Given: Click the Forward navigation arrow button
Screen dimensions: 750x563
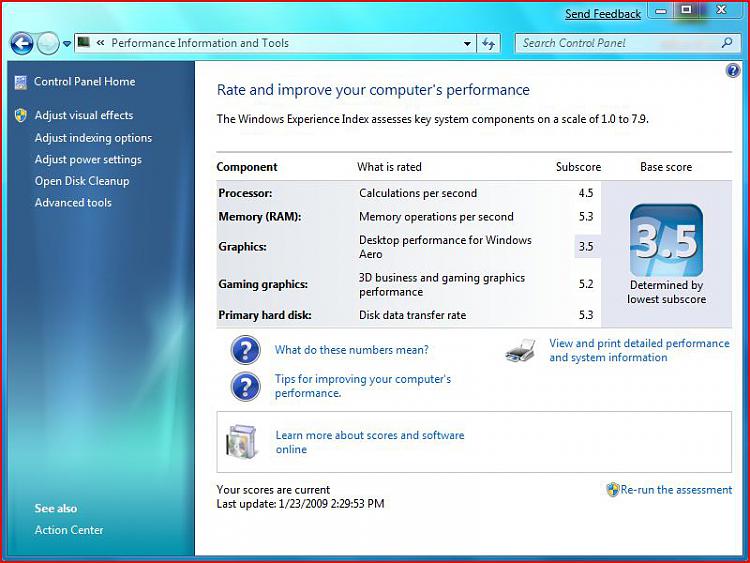Looking at the screenshot, I should coord(48,44).
